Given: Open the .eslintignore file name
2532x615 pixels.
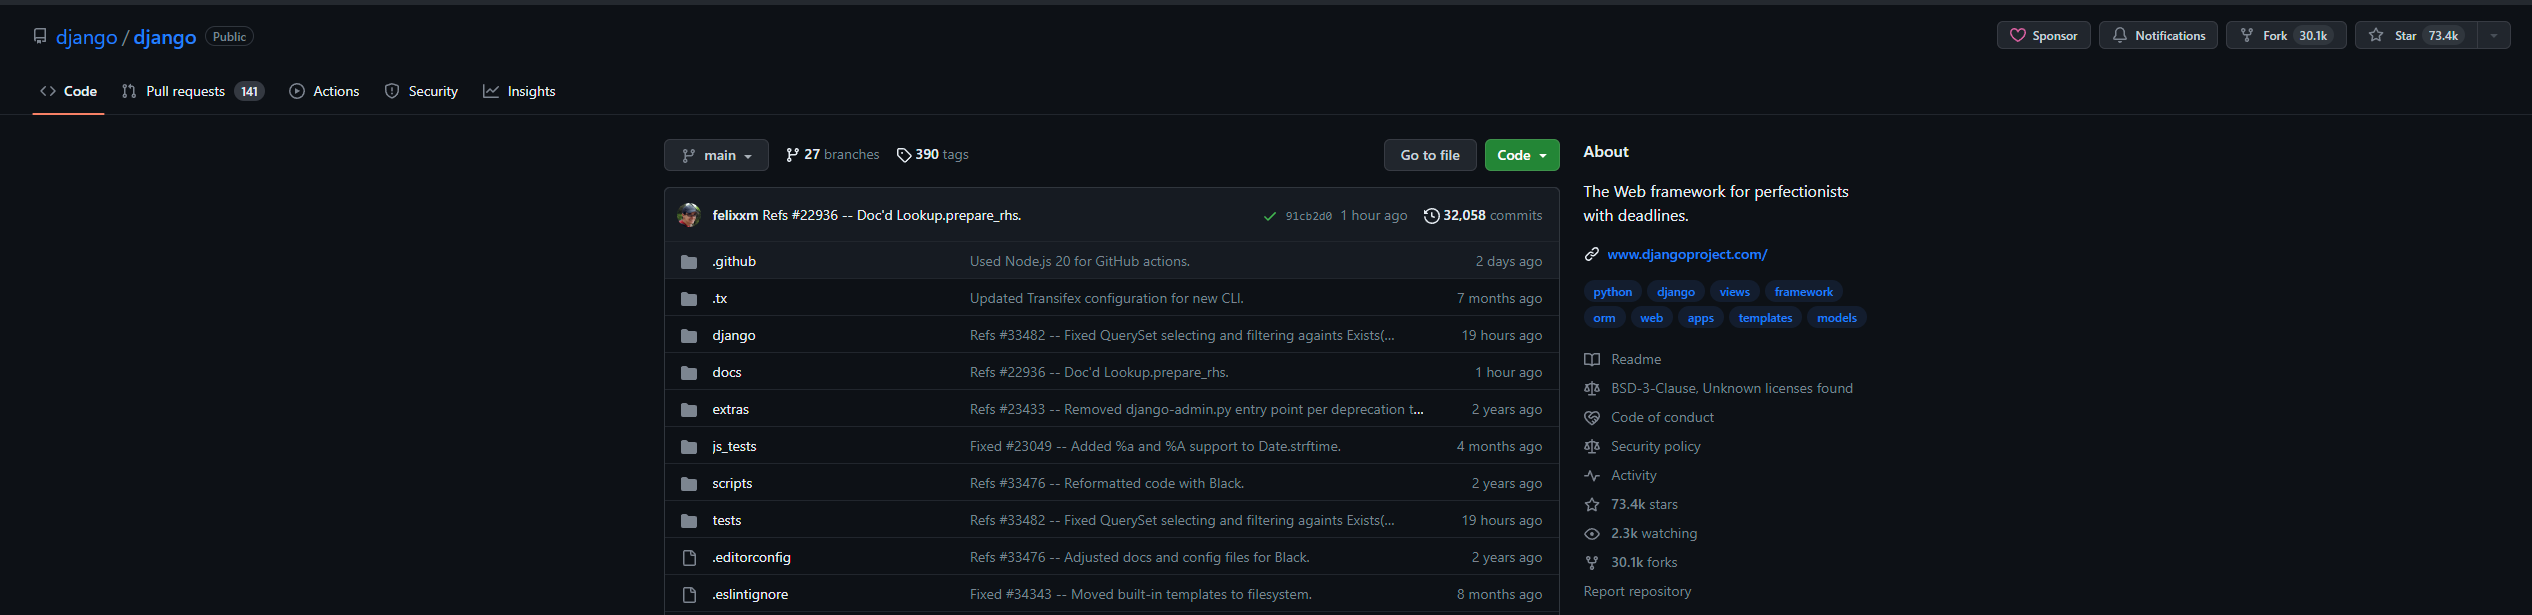Looking at the screenshot, I should pyautogui.click(x=750, y=595).
